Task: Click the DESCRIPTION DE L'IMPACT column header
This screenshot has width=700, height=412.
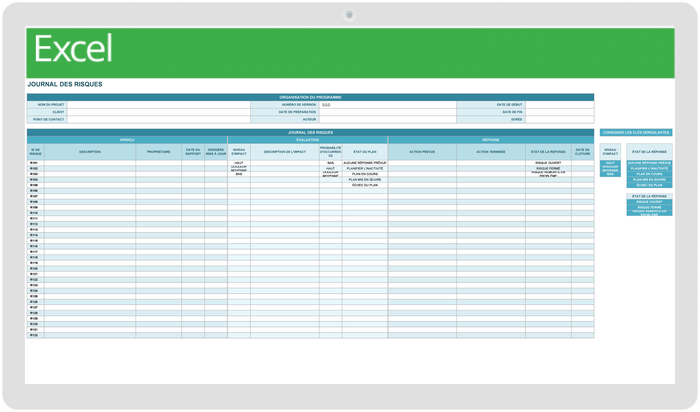Action: 285,152
